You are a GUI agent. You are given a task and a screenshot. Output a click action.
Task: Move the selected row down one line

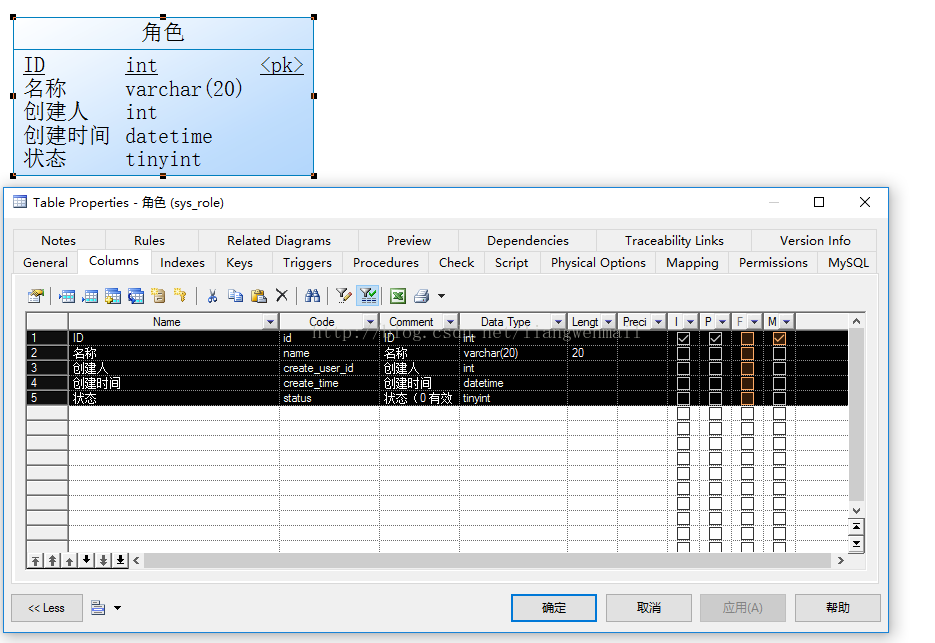point(86,560)
